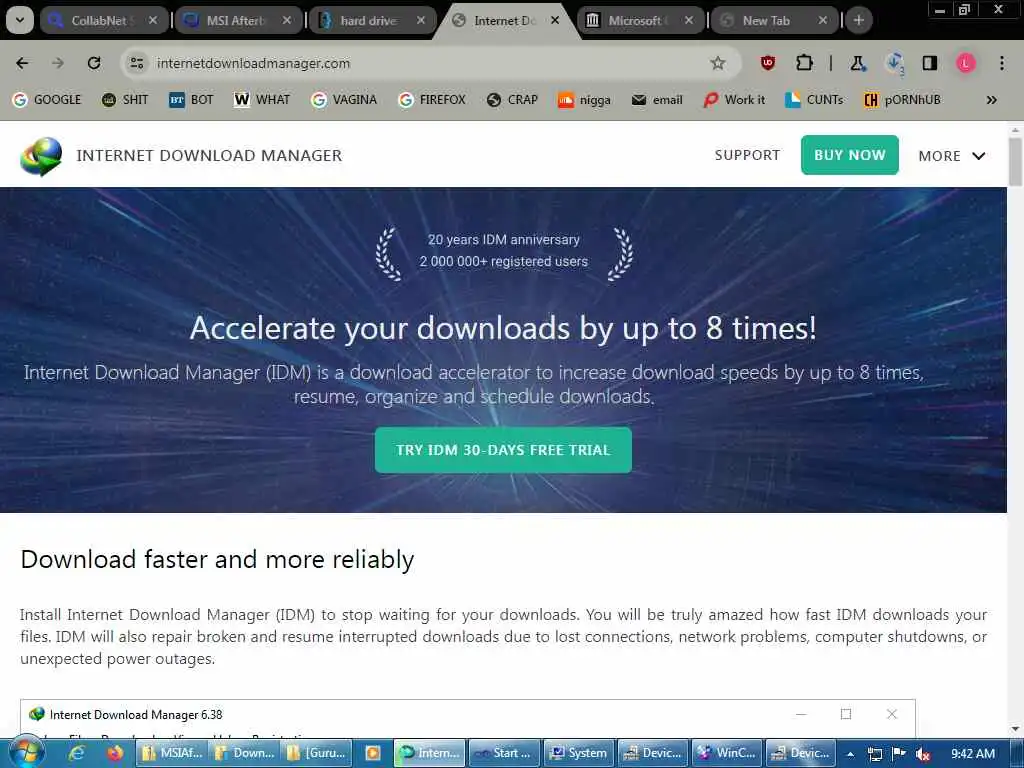Screen dimensions: 1024x768
Task: Open the media player taskbar icon
Action: 373,753
